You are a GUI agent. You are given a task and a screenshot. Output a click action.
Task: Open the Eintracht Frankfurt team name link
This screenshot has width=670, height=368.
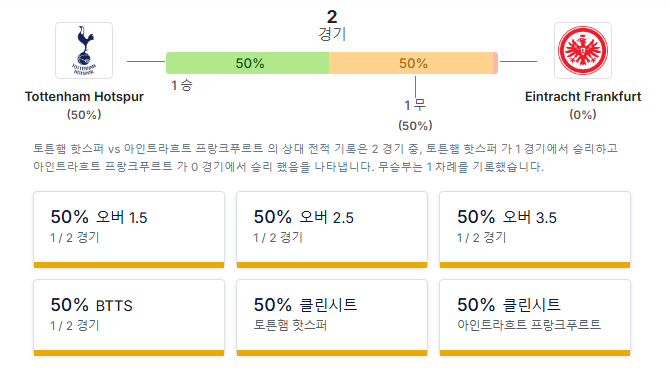coord(583,97)
